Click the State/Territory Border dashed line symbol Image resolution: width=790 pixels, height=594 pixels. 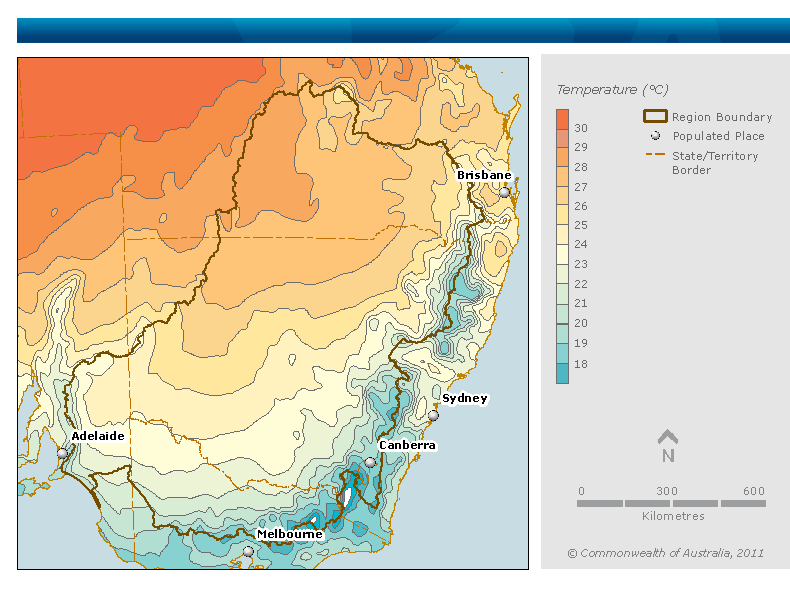[x=655, y=154]
